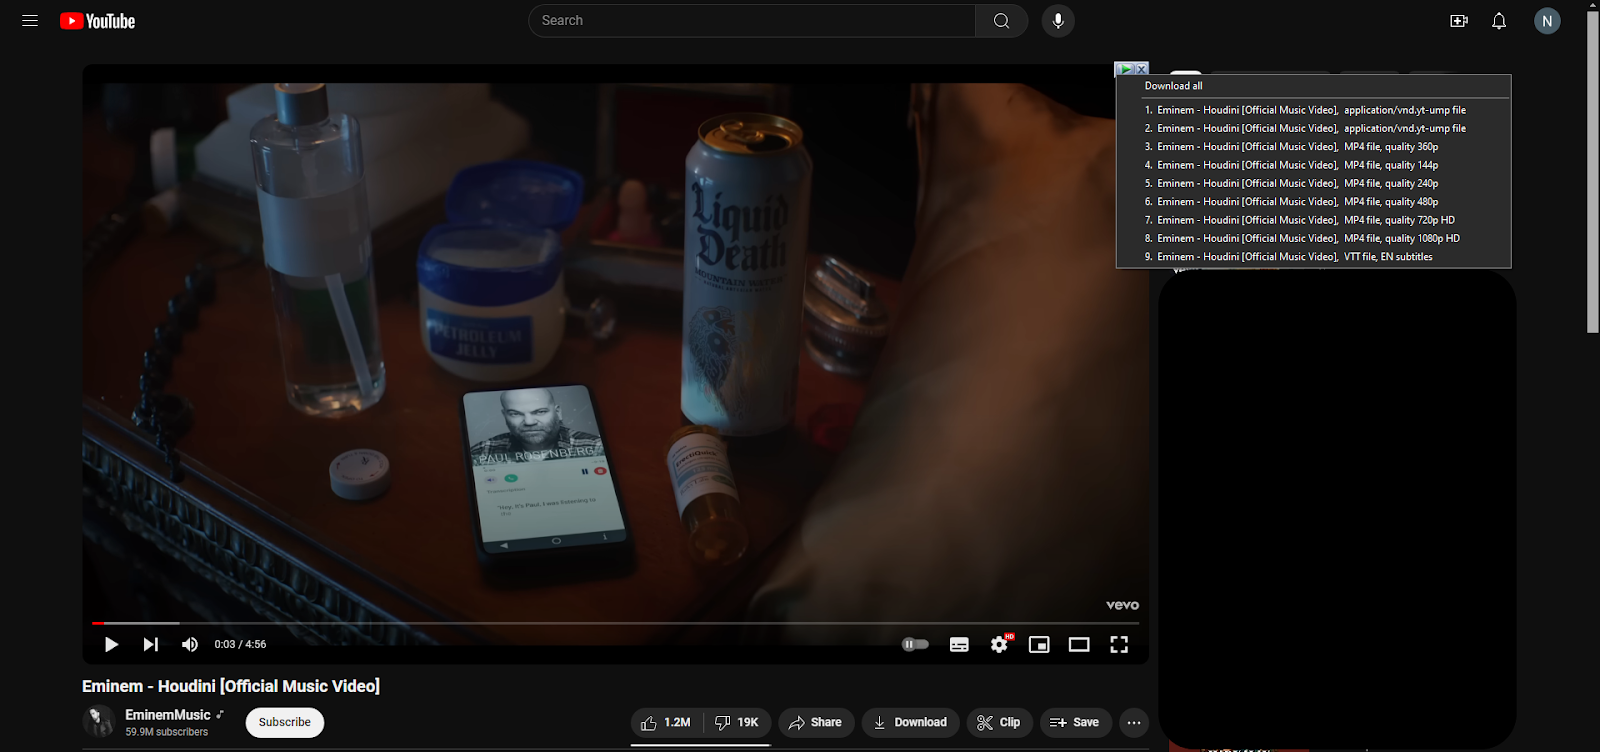Share the Houdini video
This screenshot has width=1600, height=752.
(x=816, y=722)
